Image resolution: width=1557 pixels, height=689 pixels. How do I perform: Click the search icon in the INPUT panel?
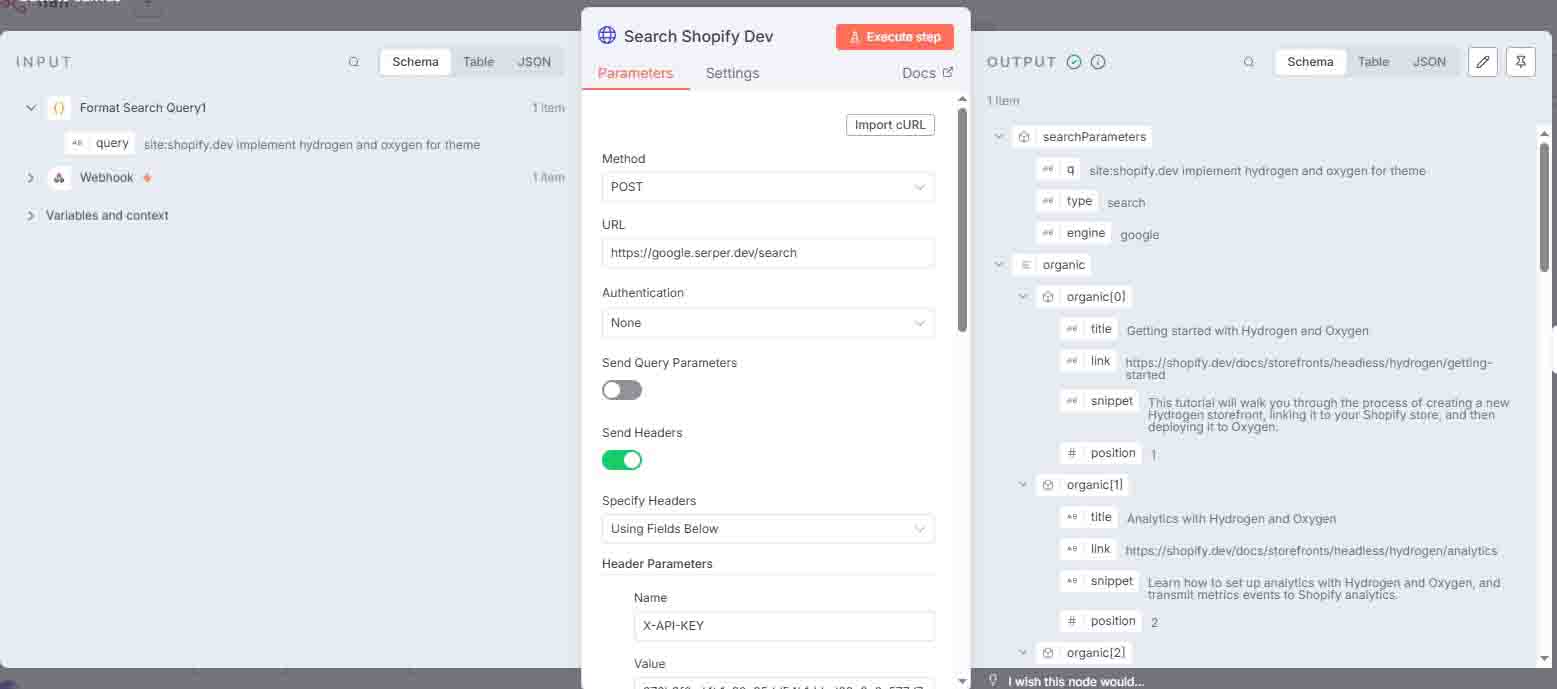354,61
